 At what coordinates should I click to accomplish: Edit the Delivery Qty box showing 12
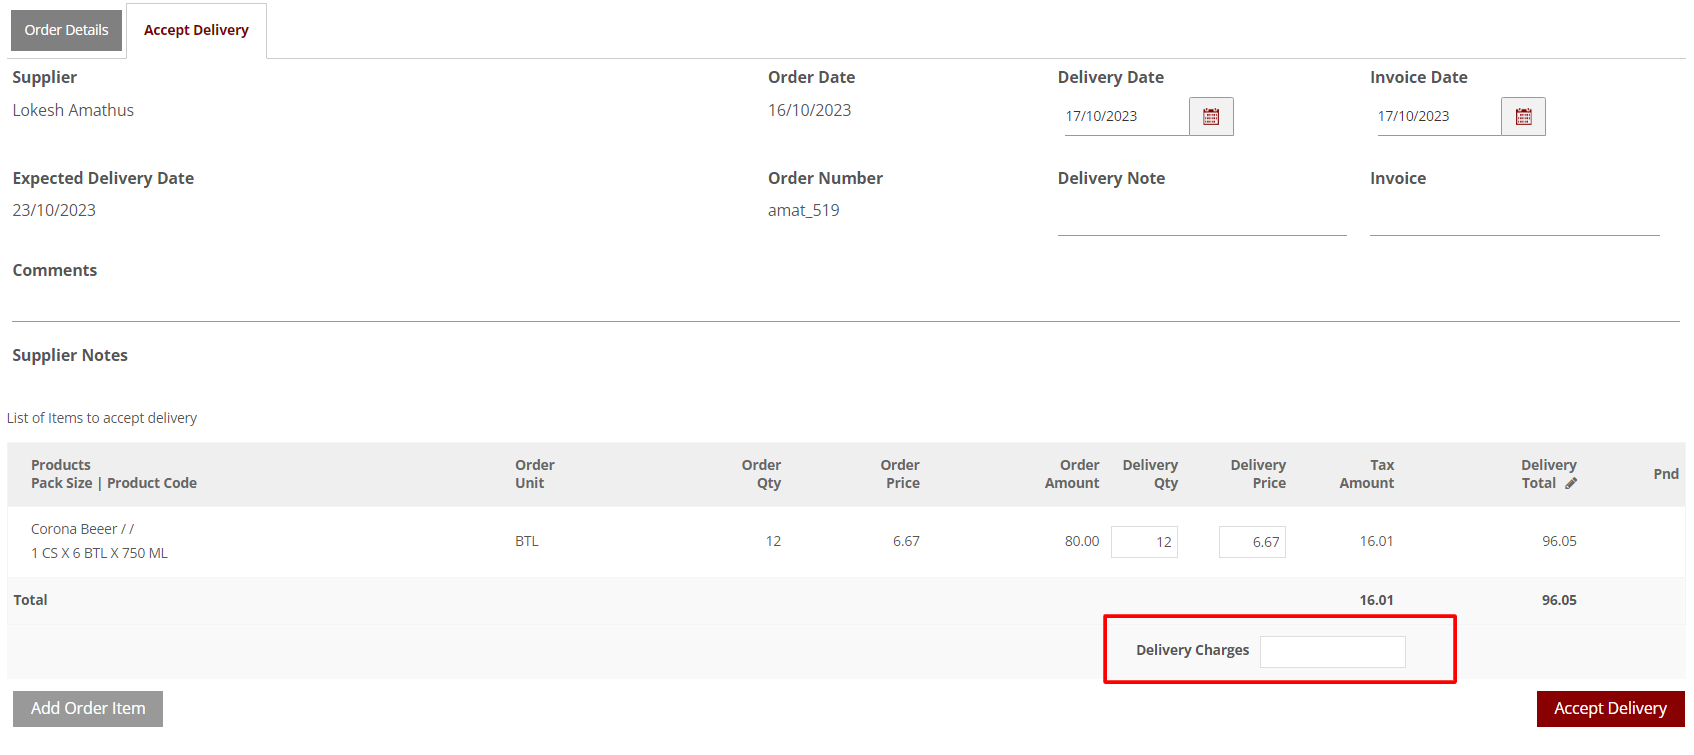click(x=1144, y=542)
